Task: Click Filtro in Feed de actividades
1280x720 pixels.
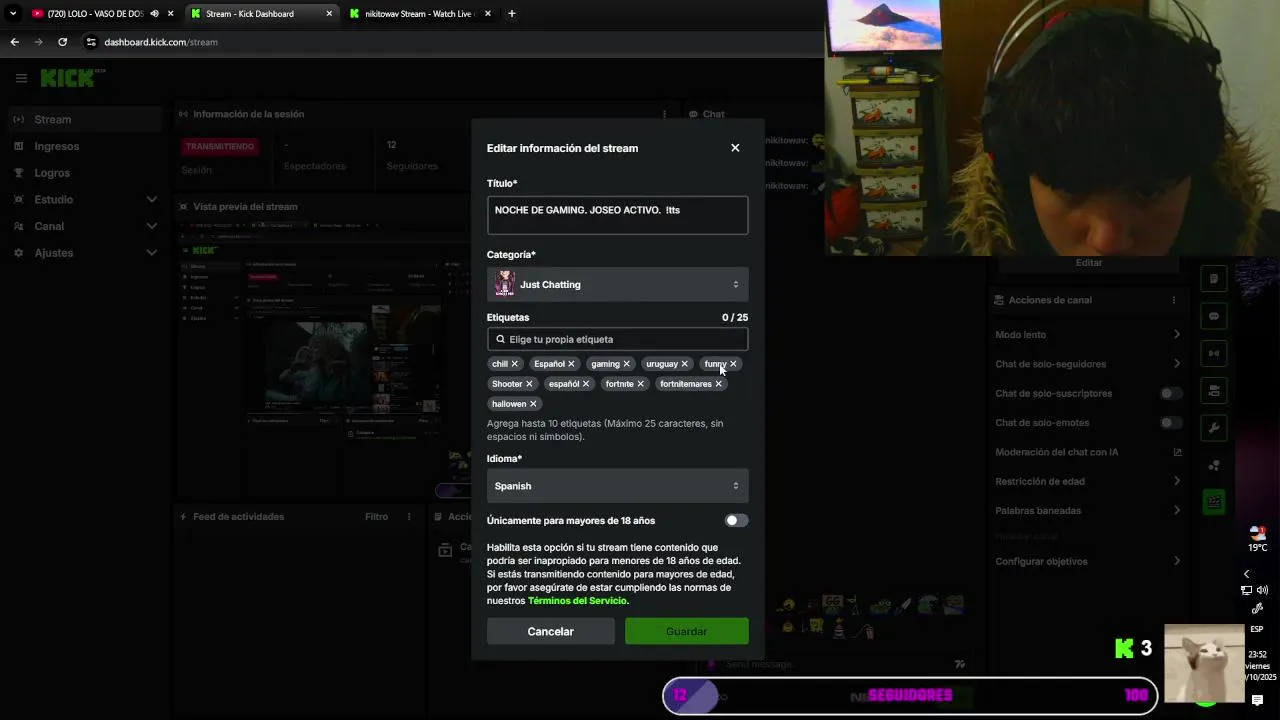Action: (376, 517)
